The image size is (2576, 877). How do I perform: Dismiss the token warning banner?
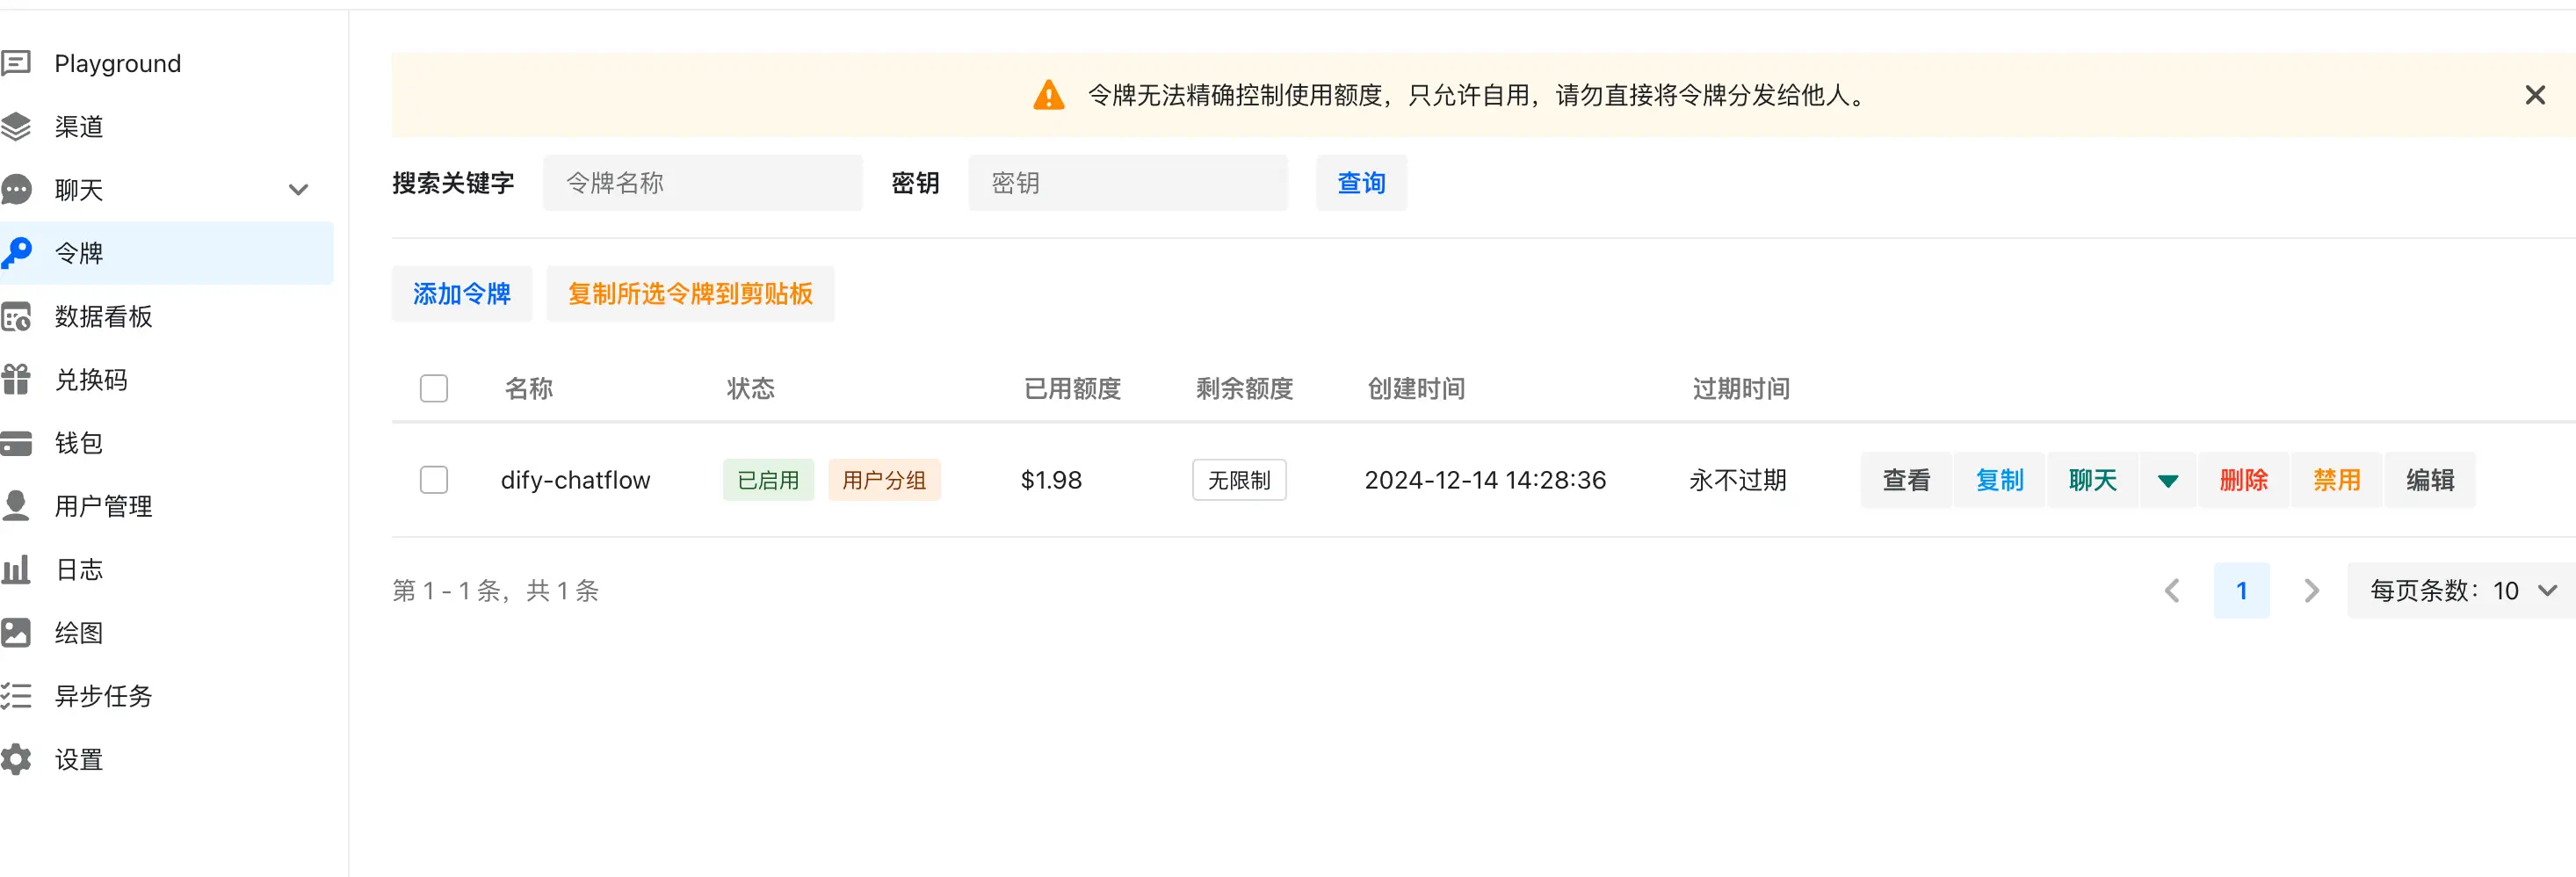[x=2535, y=95]
